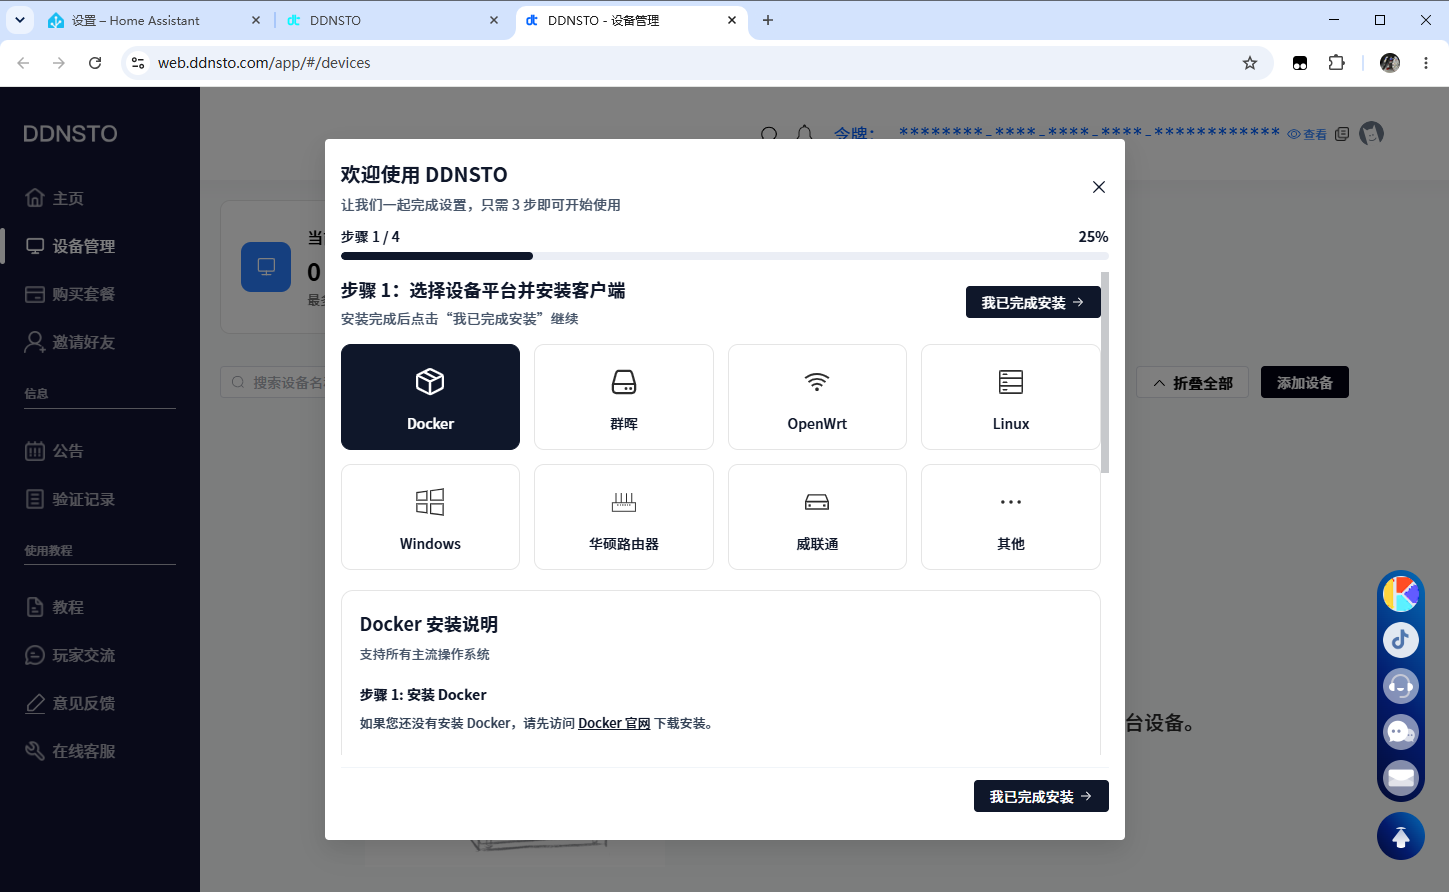Click the envelope mail floating icon
Viewport: 1449px width, 892px height.
tap(1401, 777)
